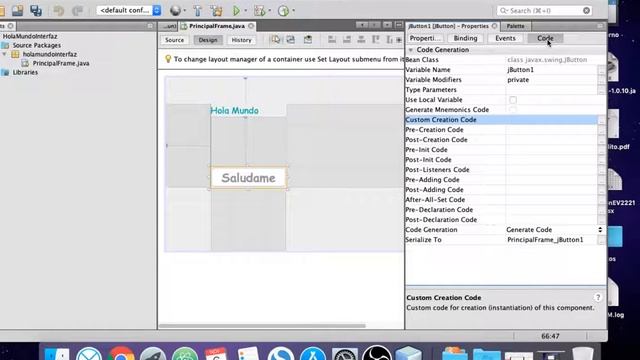
Task: Show the Binding category in properties
Action: point(465,38)
